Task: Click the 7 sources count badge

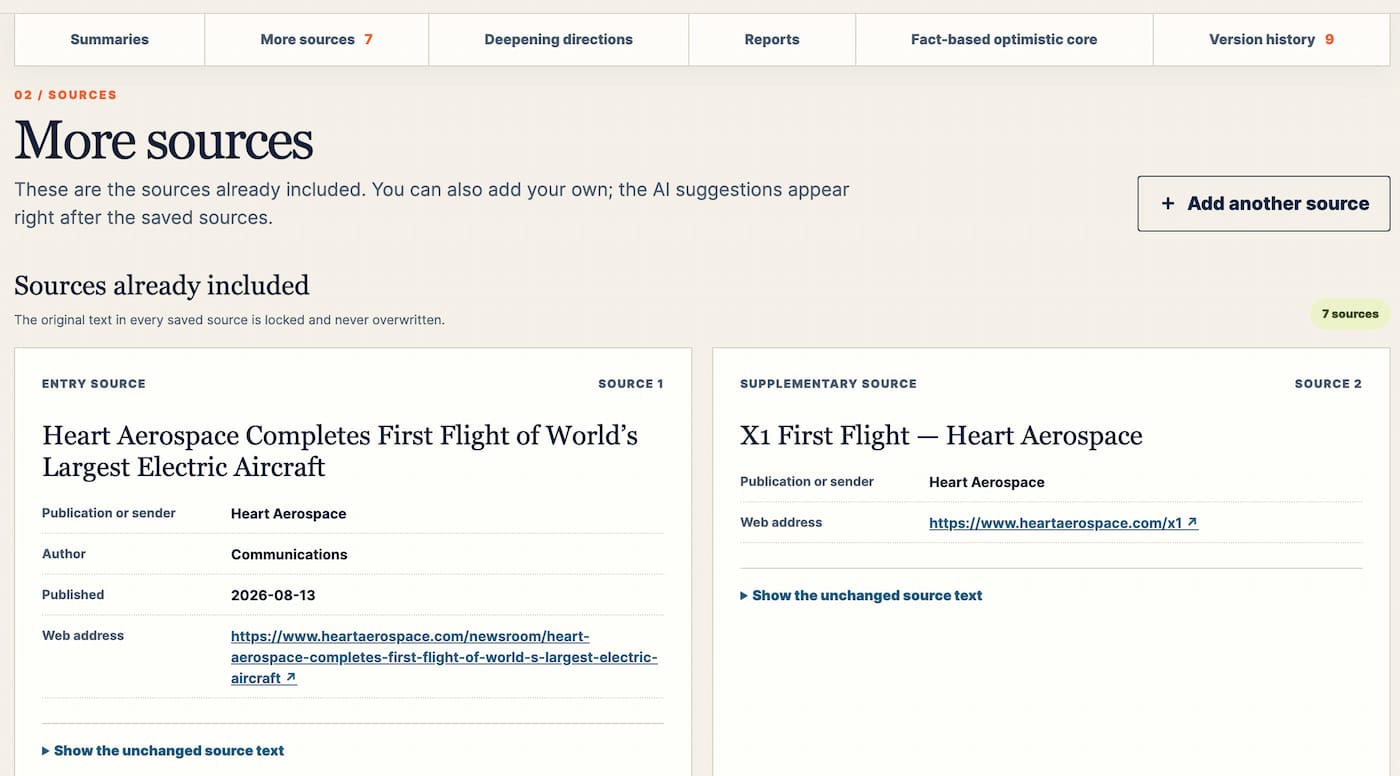Action: [1350, 314]
